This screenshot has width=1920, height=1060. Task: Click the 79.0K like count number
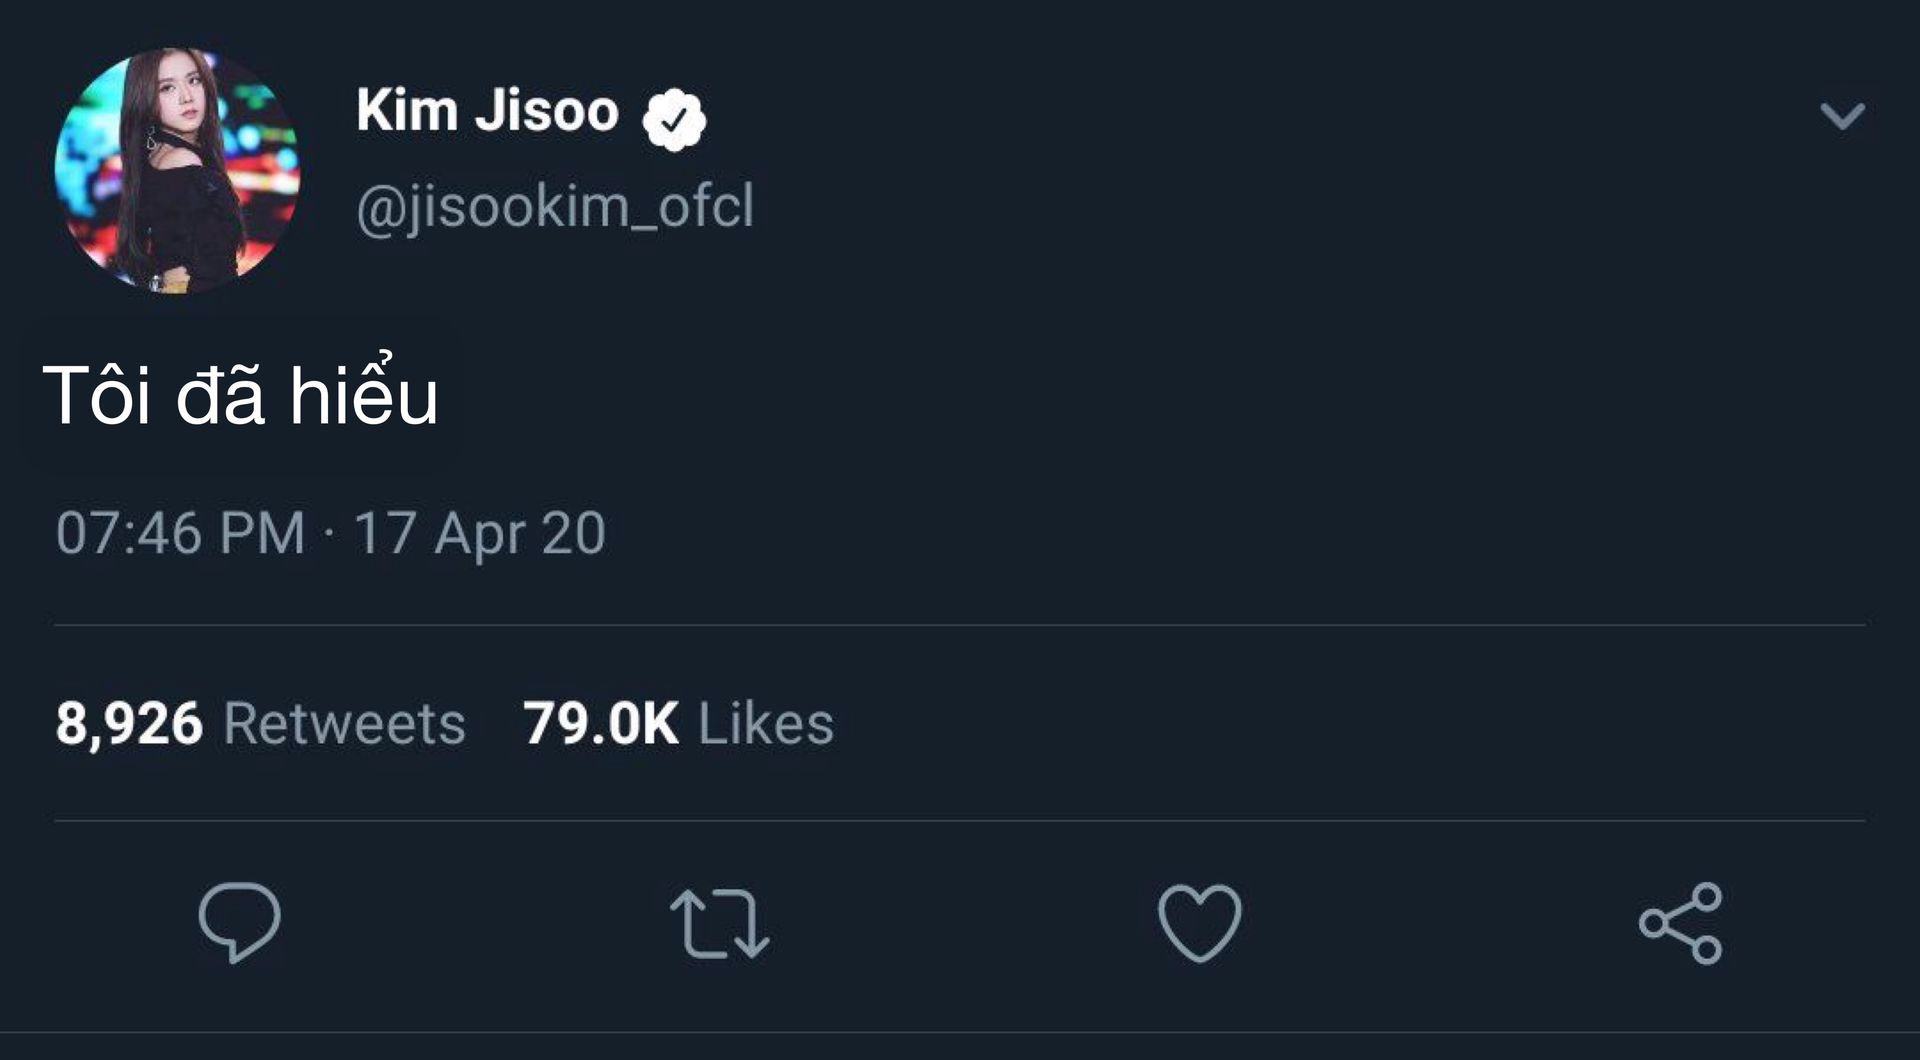601,723
